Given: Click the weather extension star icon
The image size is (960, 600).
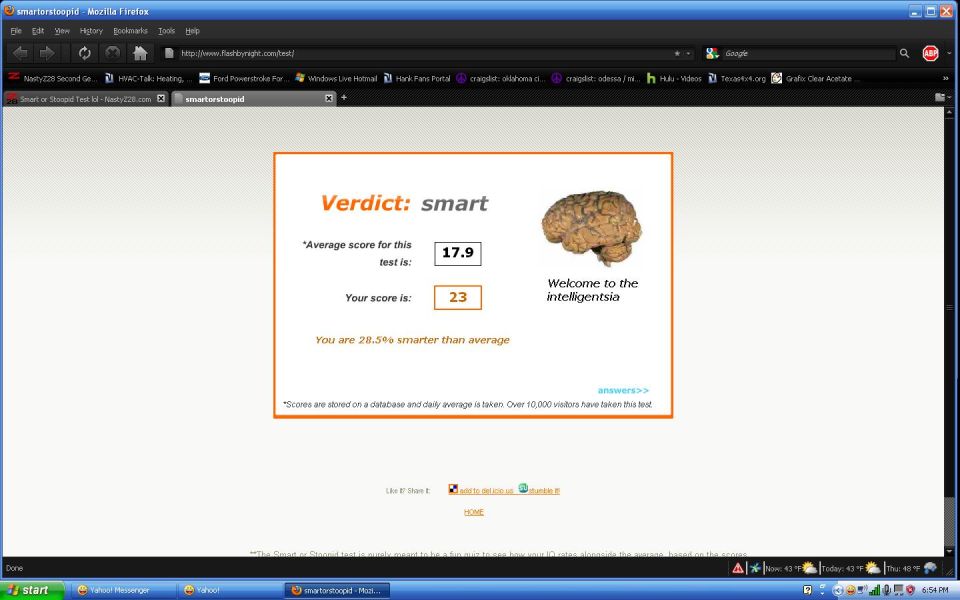Looking at the screenshot, I should coord(756,568).
